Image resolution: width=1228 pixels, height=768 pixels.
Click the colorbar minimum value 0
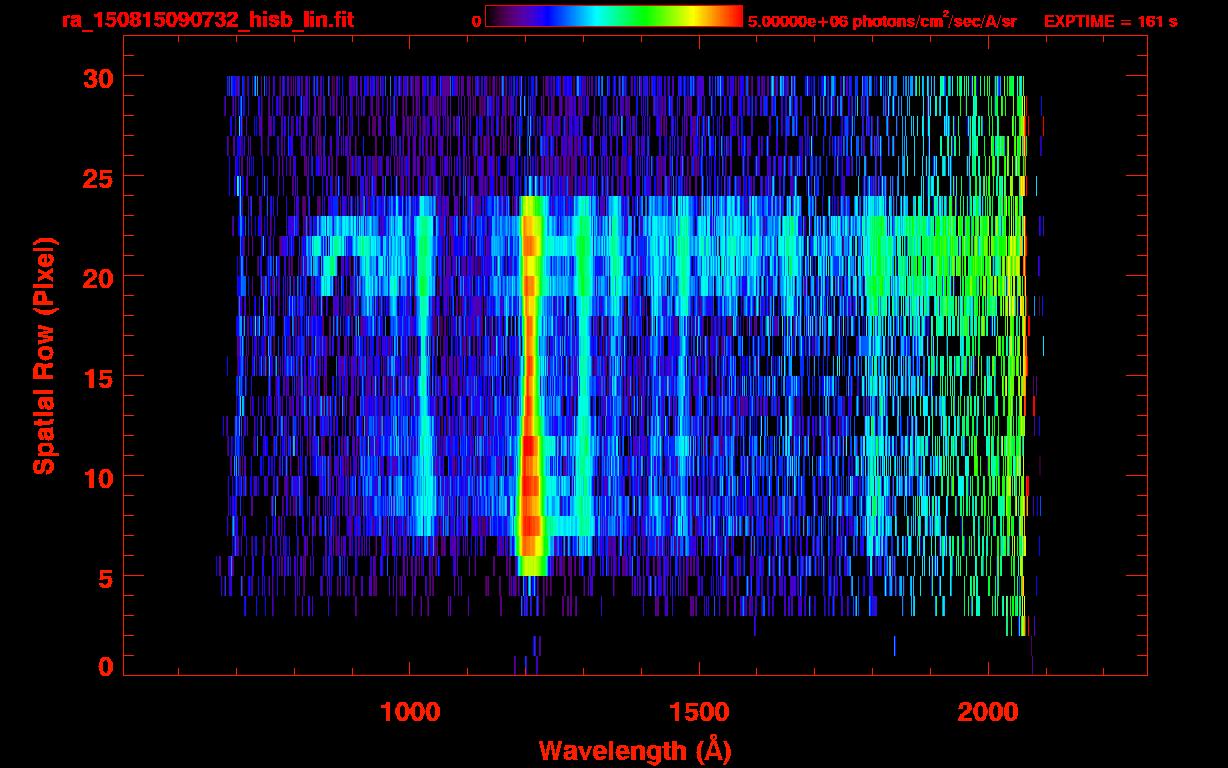coord(476,21)
